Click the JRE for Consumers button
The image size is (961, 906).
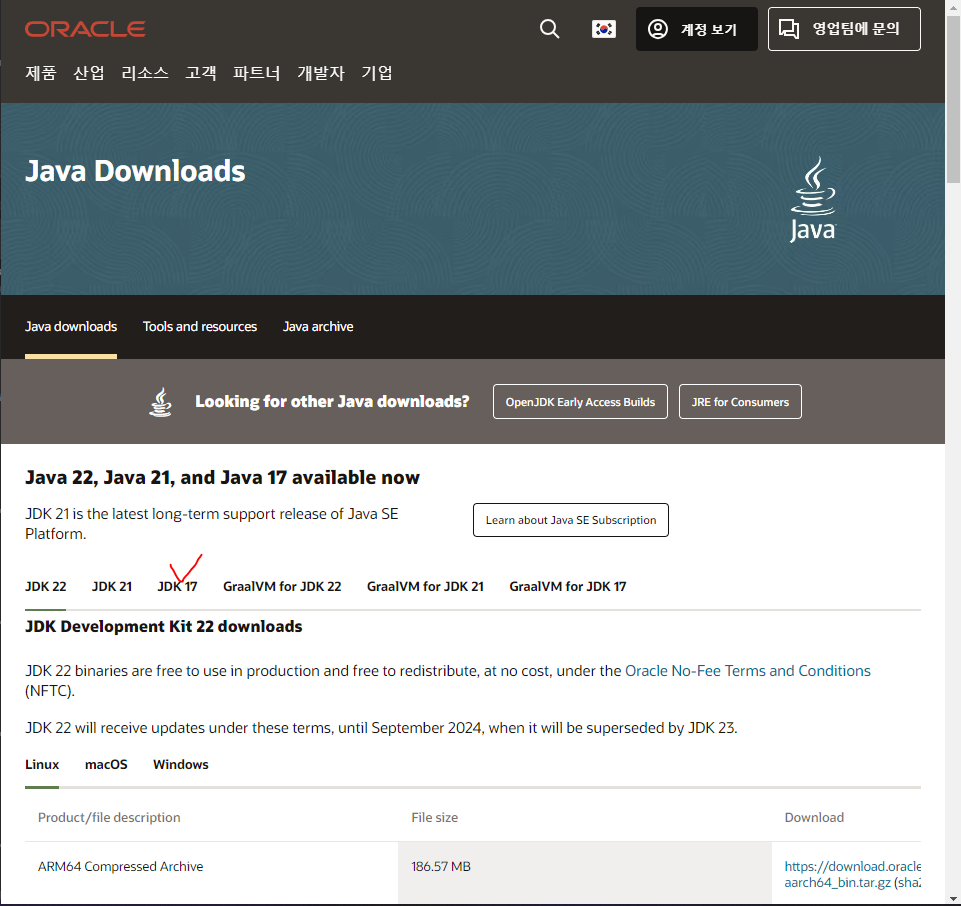tap(740, 402)
